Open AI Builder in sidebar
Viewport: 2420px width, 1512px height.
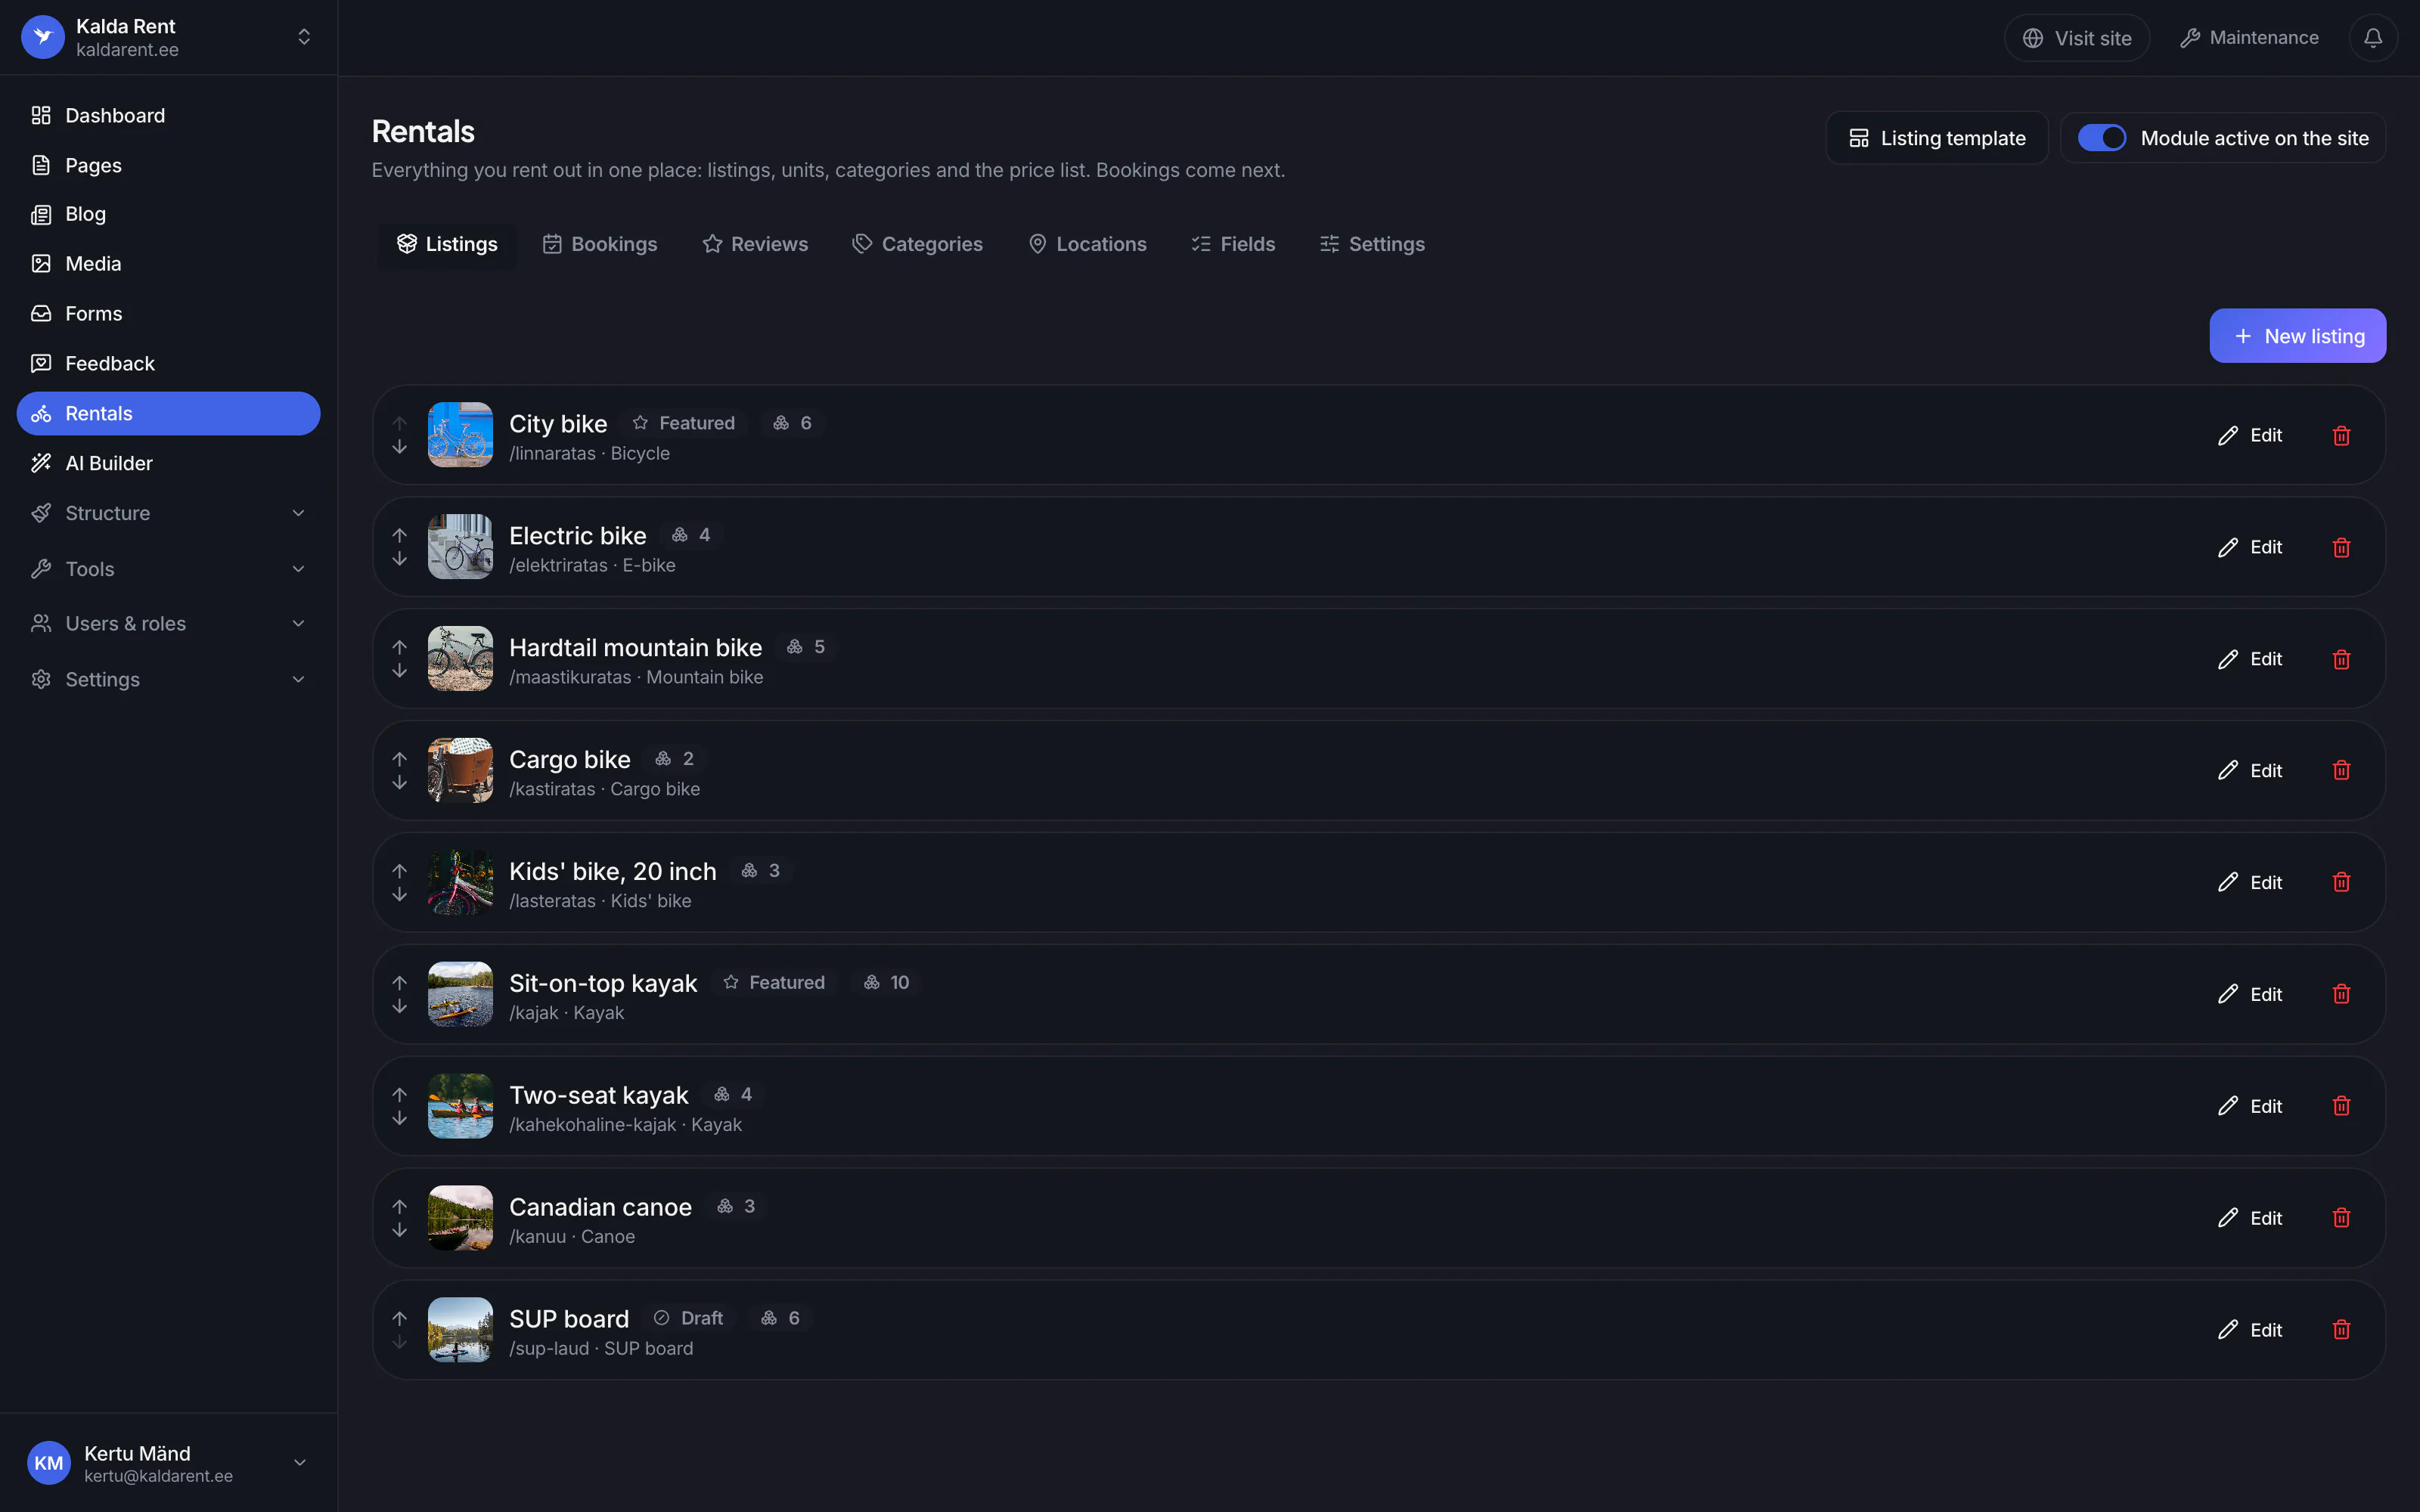168,463
